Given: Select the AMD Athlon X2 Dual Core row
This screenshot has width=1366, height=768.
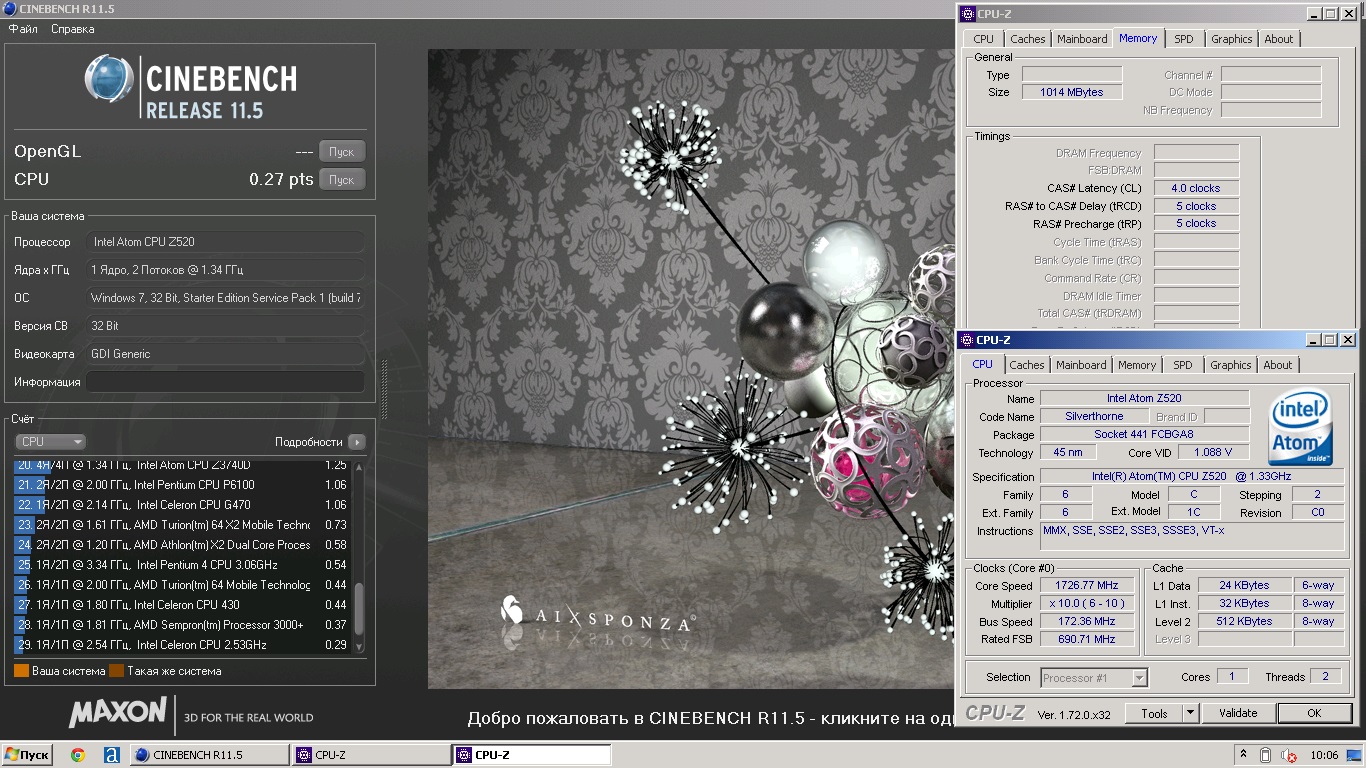Looking at the screenshot, I should pyautogui.click(x=183, y=545).
